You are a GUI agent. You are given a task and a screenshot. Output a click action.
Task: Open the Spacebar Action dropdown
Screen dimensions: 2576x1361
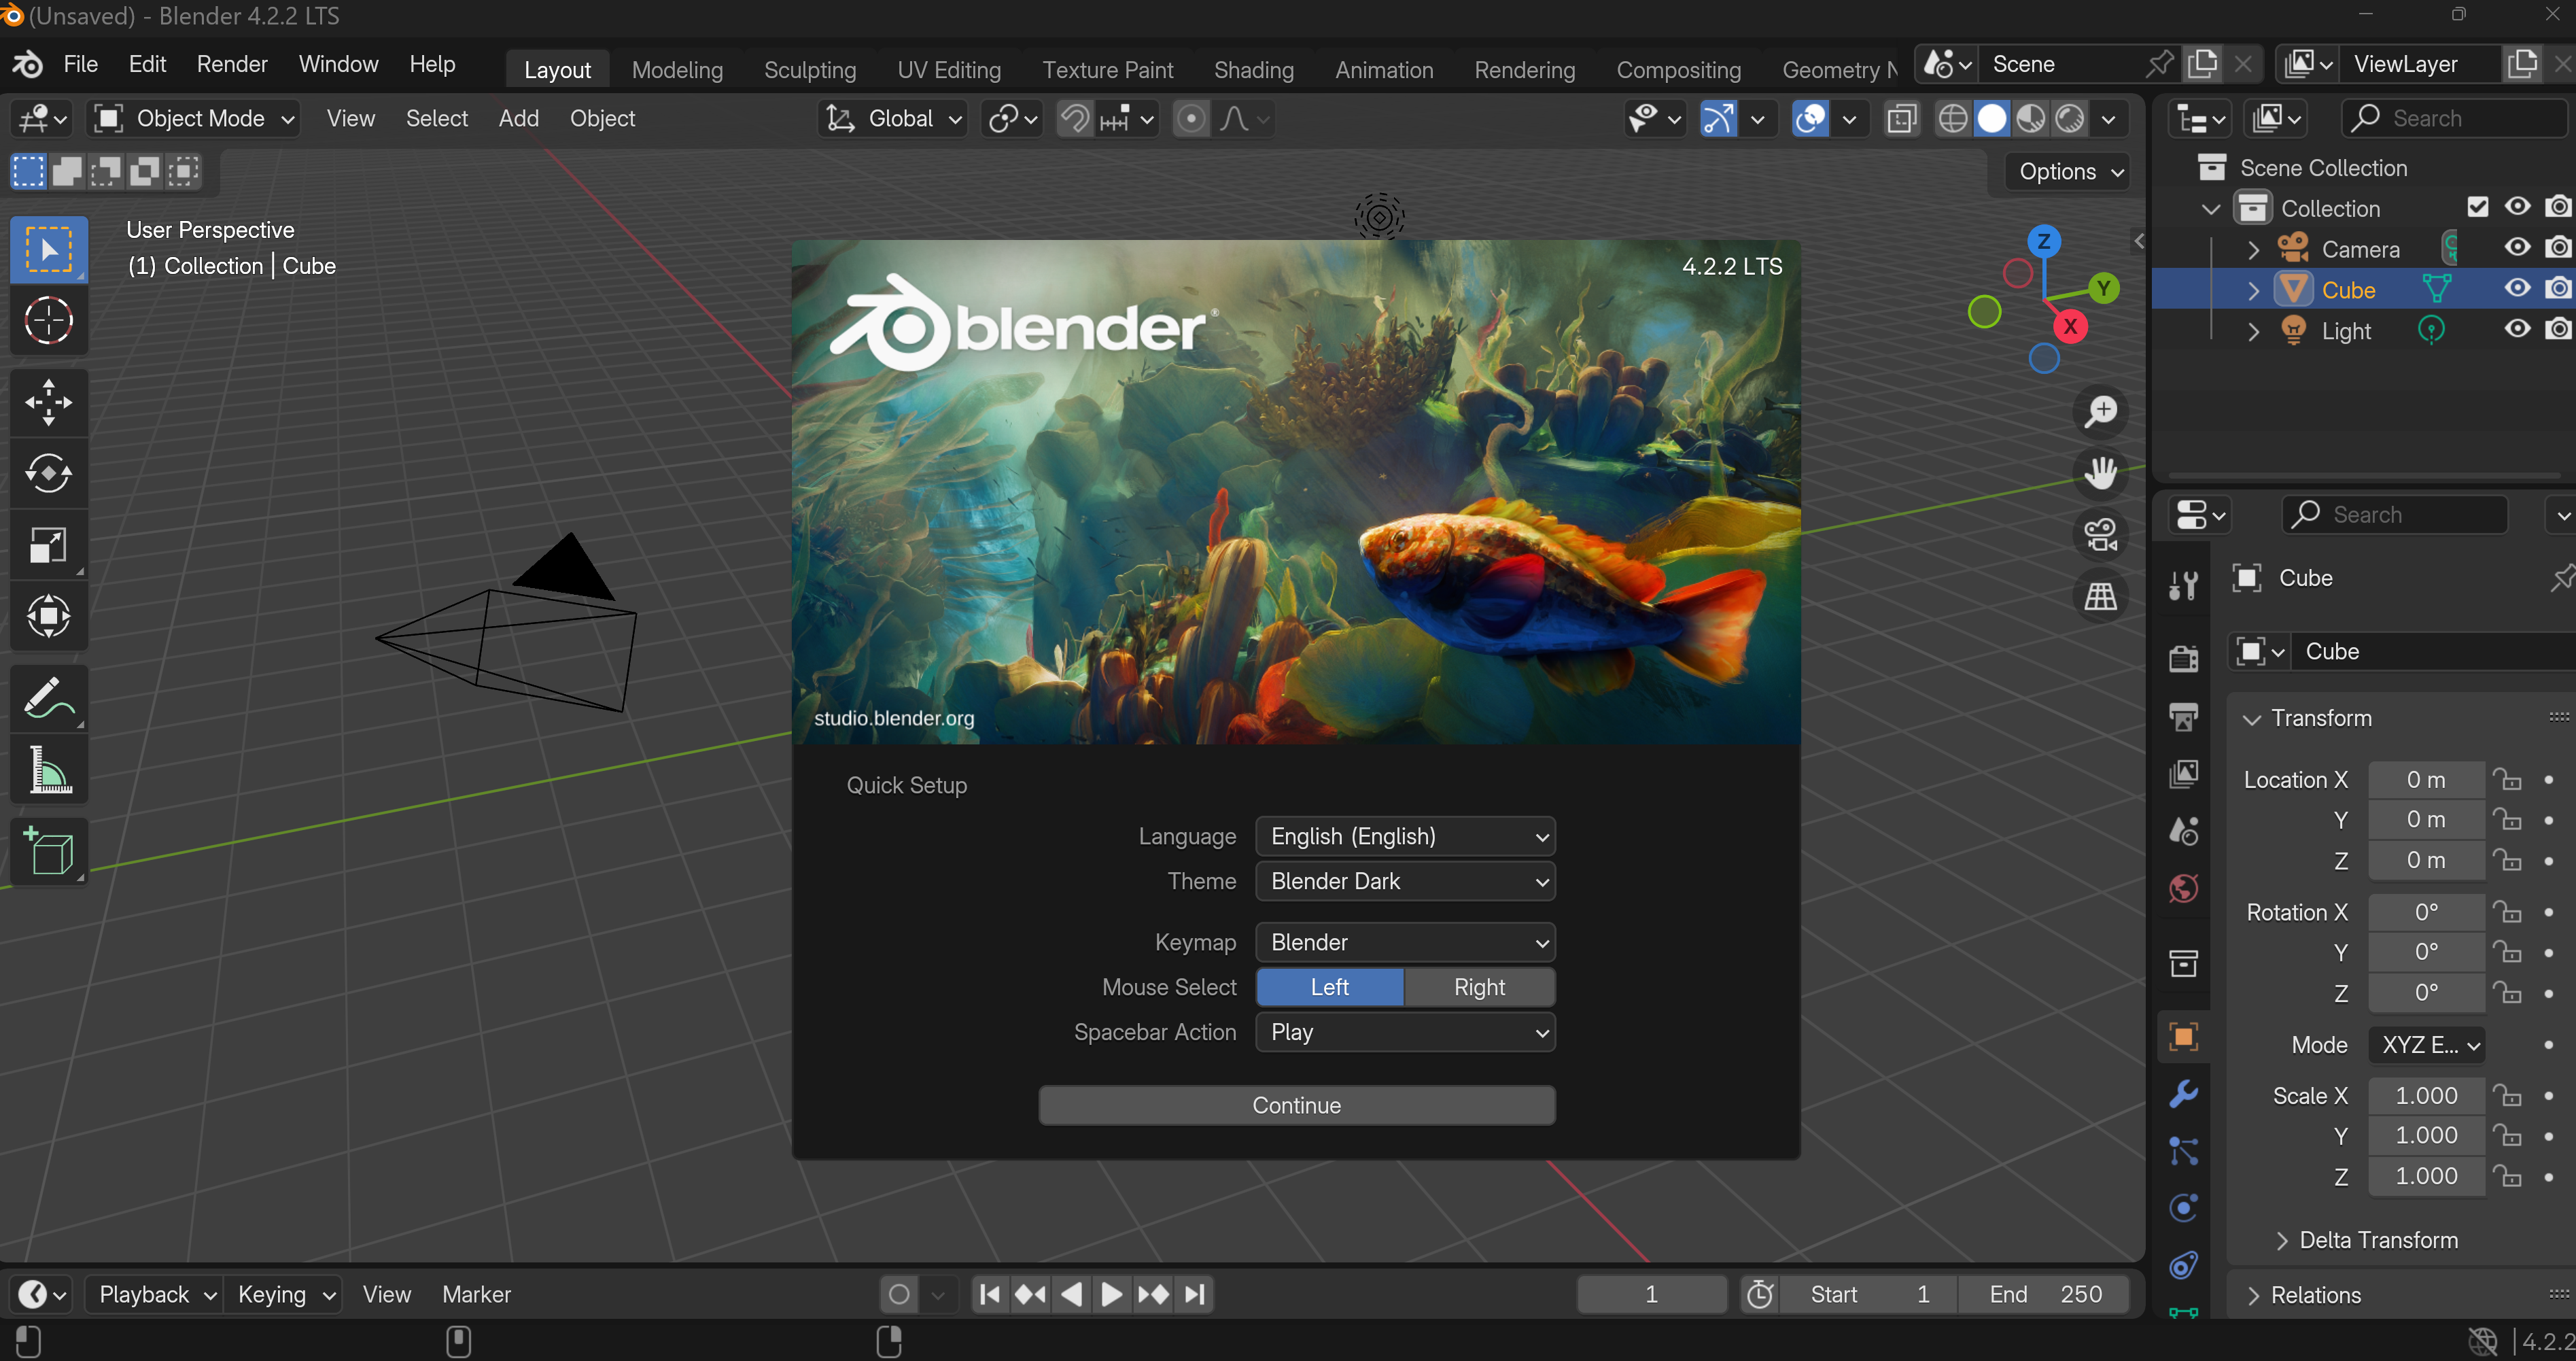[1405, 1032]
